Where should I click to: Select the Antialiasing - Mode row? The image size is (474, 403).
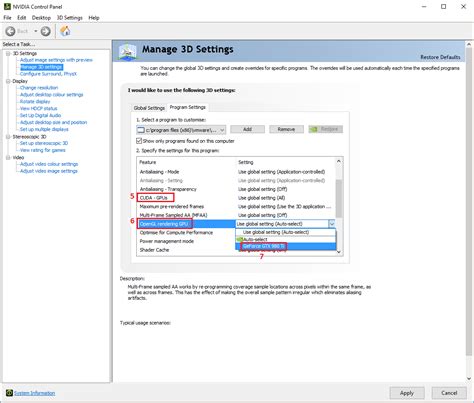[x=236, y=172]
